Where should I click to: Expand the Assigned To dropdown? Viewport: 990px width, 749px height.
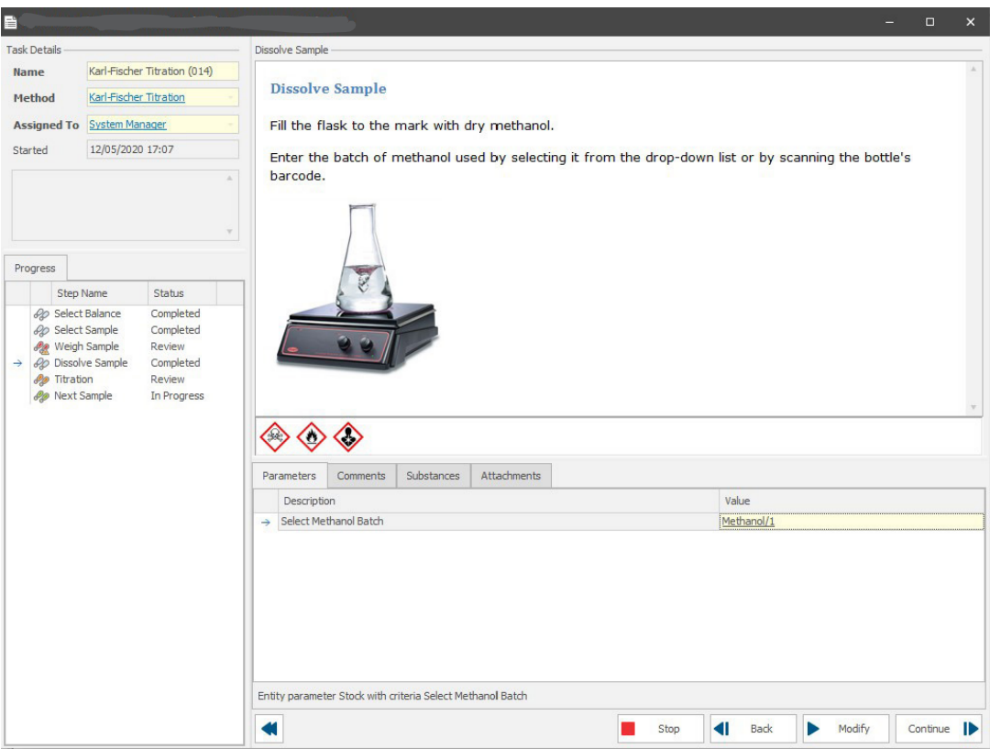tap(231, 125)
